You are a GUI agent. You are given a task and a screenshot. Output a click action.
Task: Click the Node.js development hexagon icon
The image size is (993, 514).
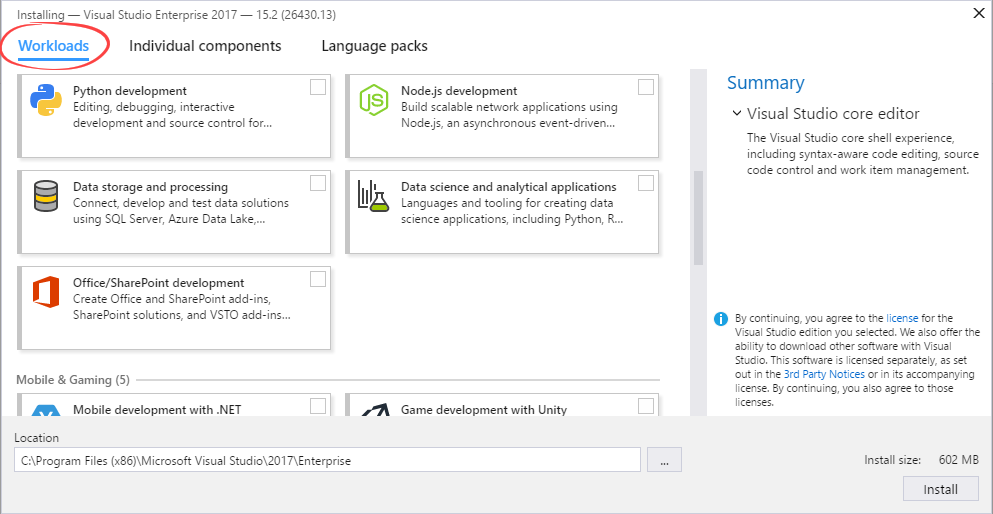pos(373,100)
